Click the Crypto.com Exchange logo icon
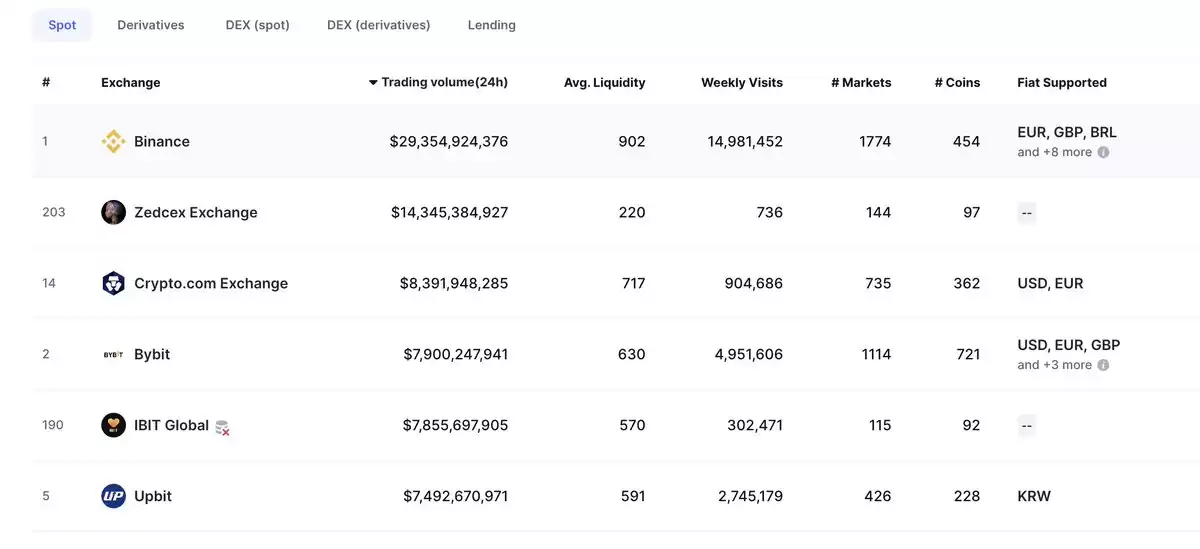 click(114, 283)
